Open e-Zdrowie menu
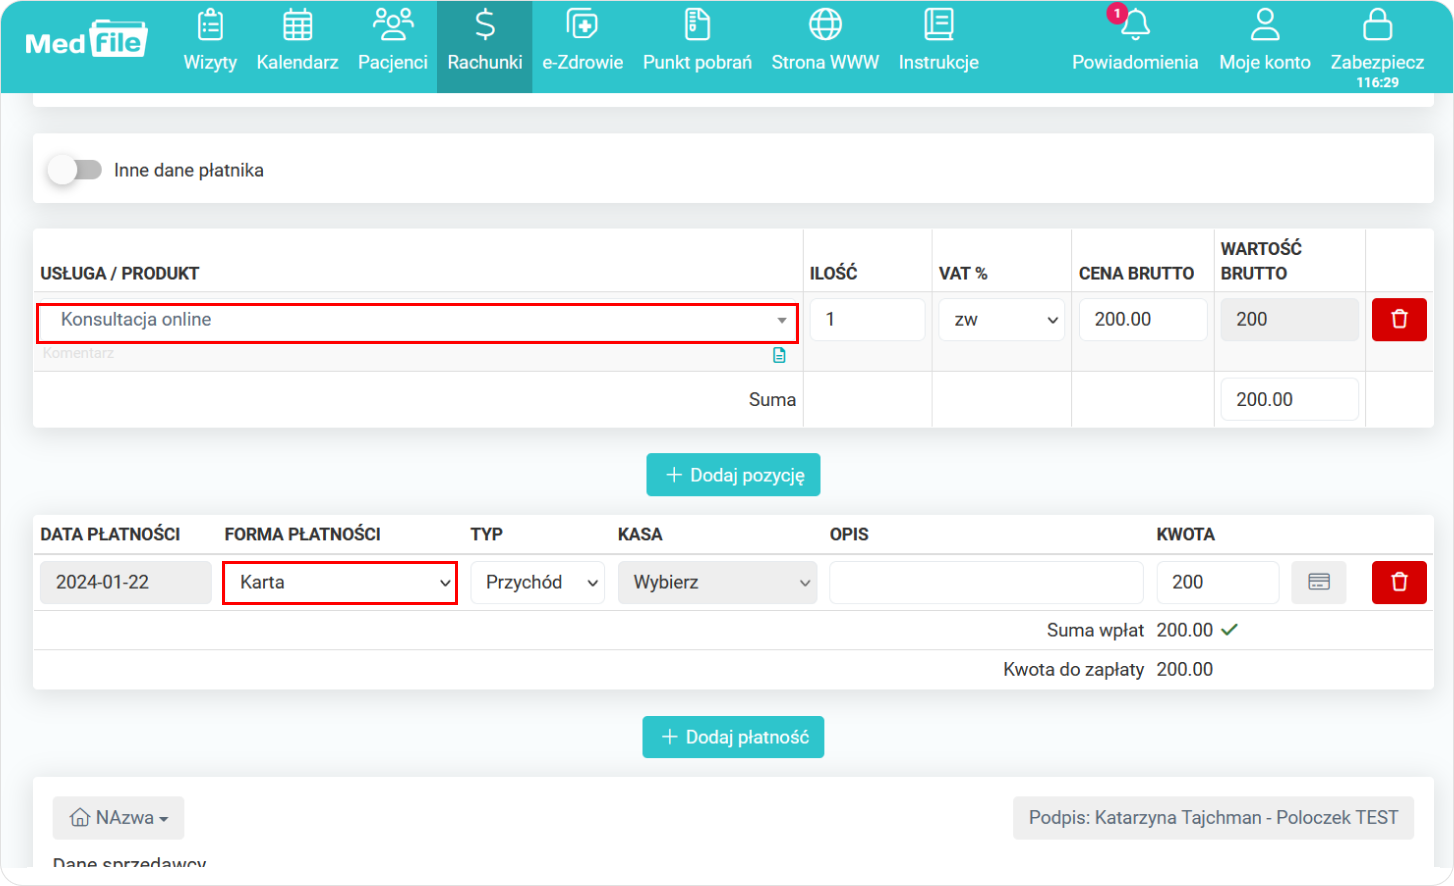Viewport: 1454px width, 886px height. (x=582, y=41)
